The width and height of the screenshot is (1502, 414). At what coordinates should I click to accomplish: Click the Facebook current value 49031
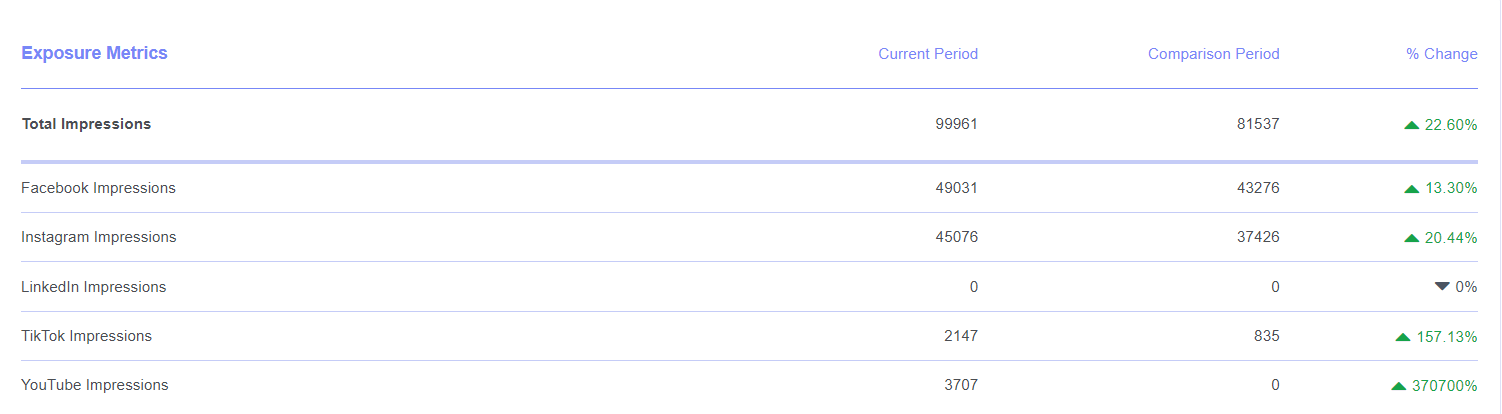click(x=956, y=188)
